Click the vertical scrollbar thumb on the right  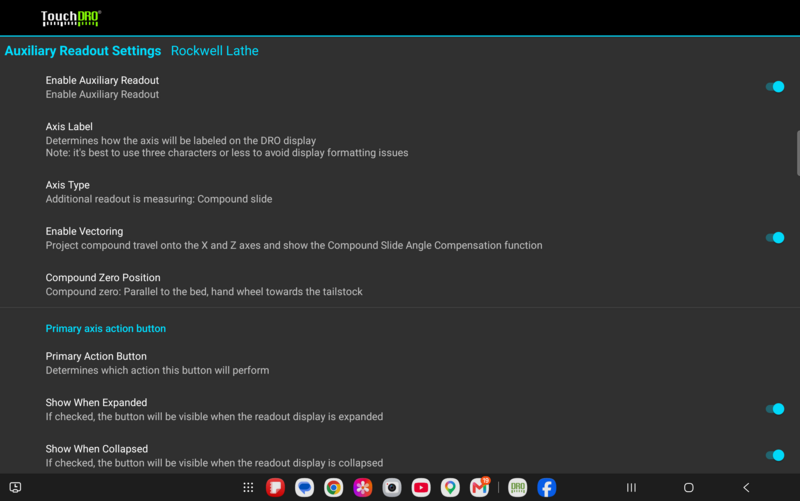[798, 153]
